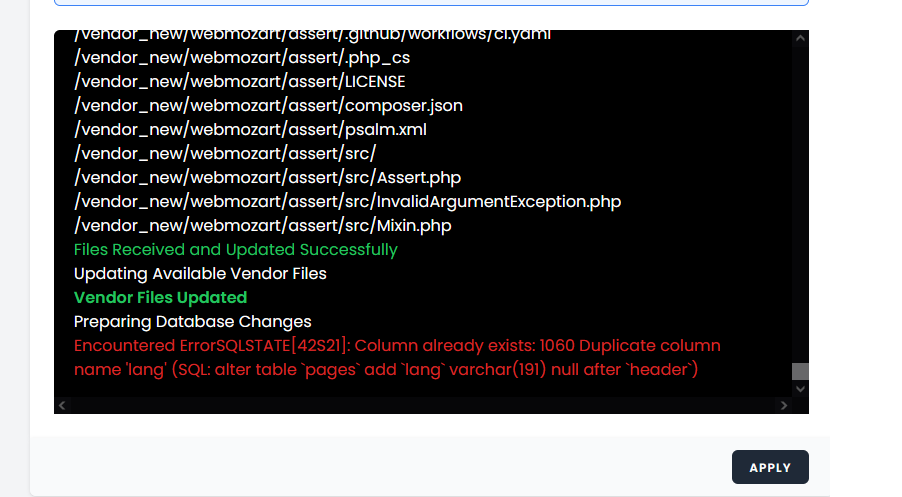The height and width of the screenshot is (497, 902).
Task: Click the Mixin.php file path line
Action: 263,225
